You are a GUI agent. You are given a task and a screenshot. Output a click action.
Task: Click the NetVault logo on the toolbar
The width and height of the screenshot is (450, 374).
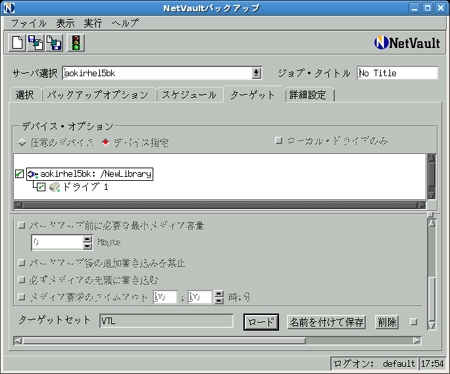pyautogui.click(x=407, y=43)
